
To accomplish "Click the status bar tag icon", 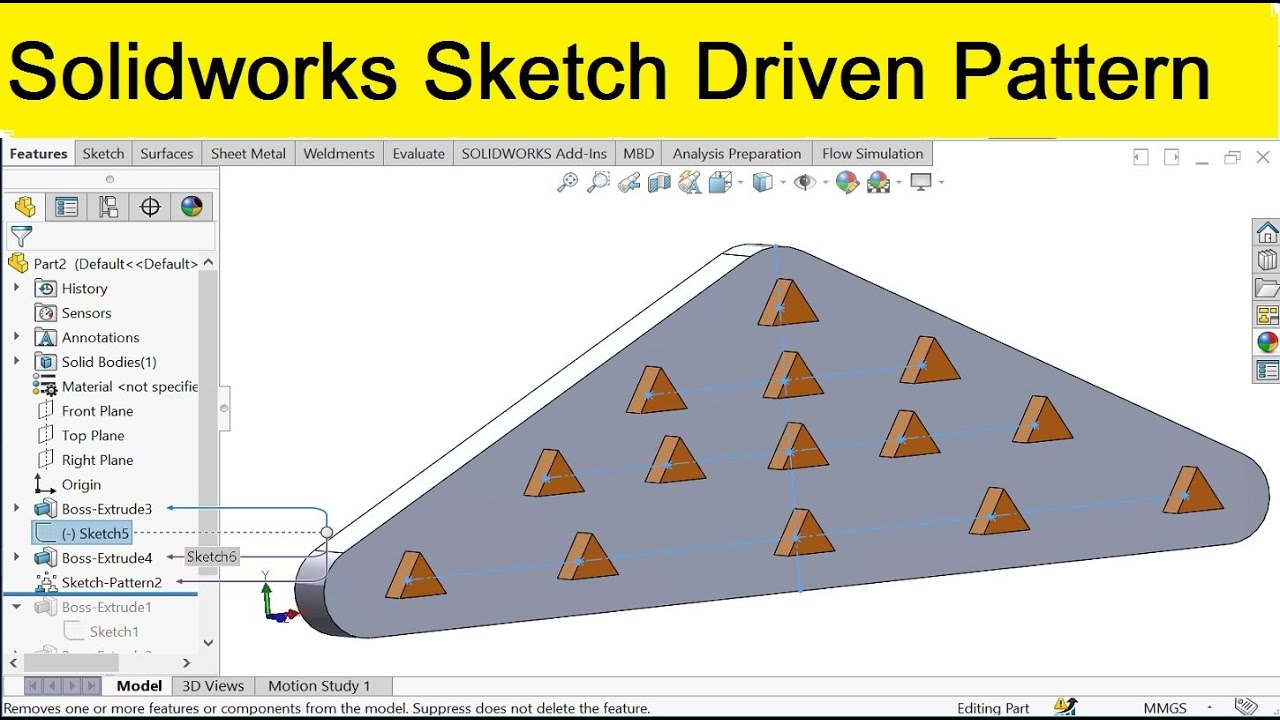I will [1246, 707].
